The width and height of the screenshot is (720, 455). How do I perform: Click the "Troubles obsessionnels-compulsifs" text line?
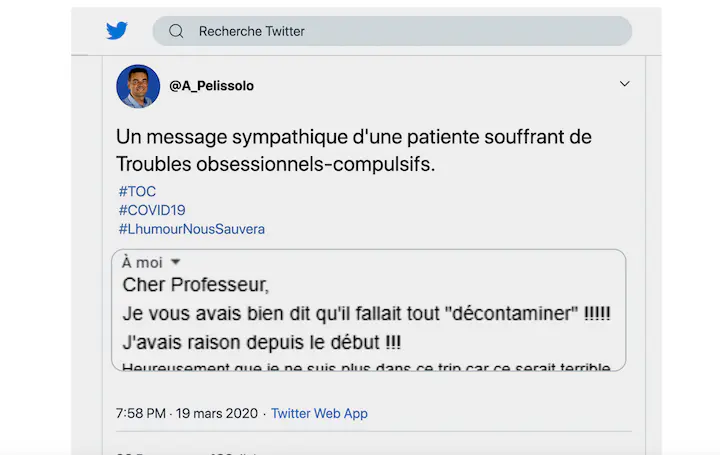pos(276,164)
